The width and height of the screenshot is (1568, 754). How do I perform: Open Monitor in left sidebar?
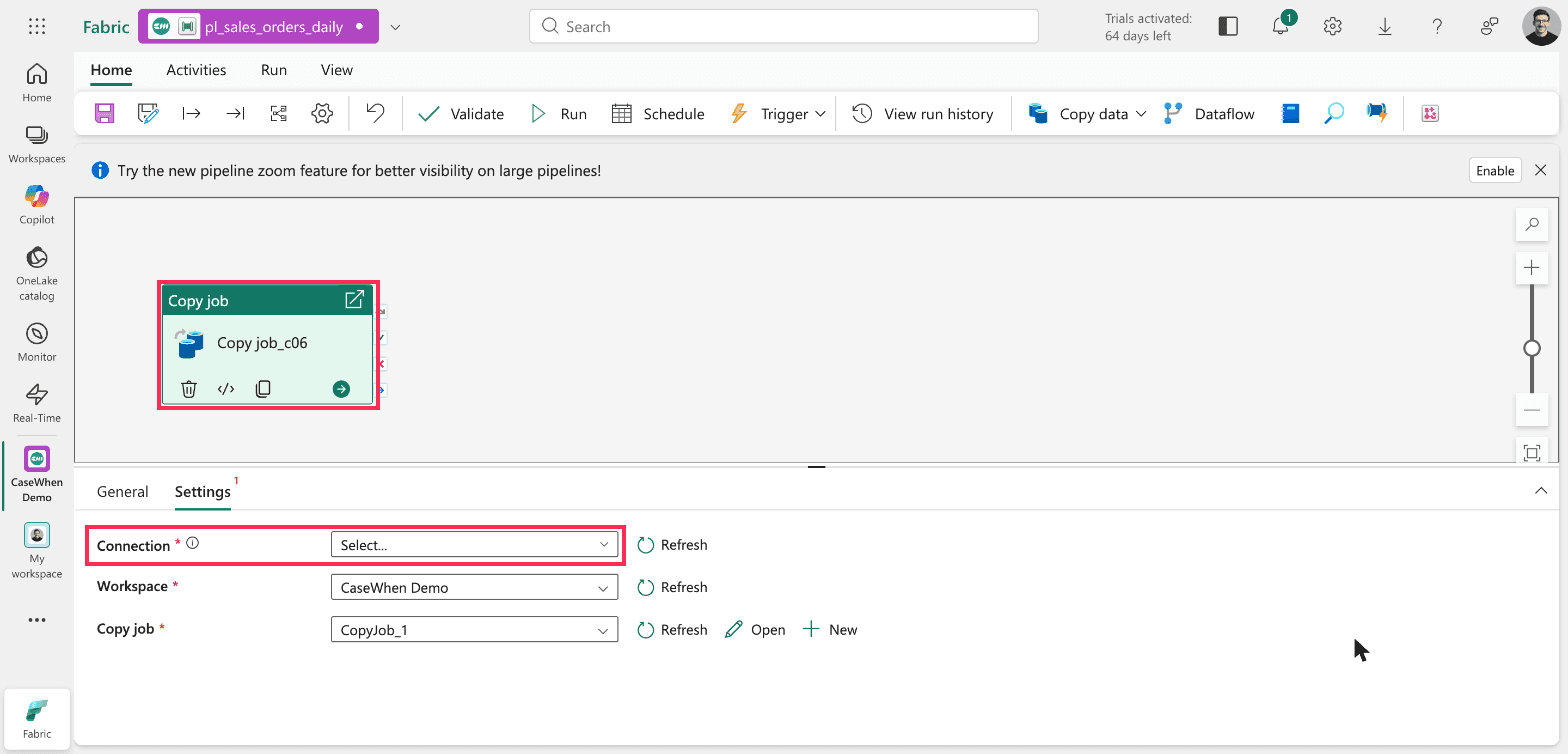[37, 342]
